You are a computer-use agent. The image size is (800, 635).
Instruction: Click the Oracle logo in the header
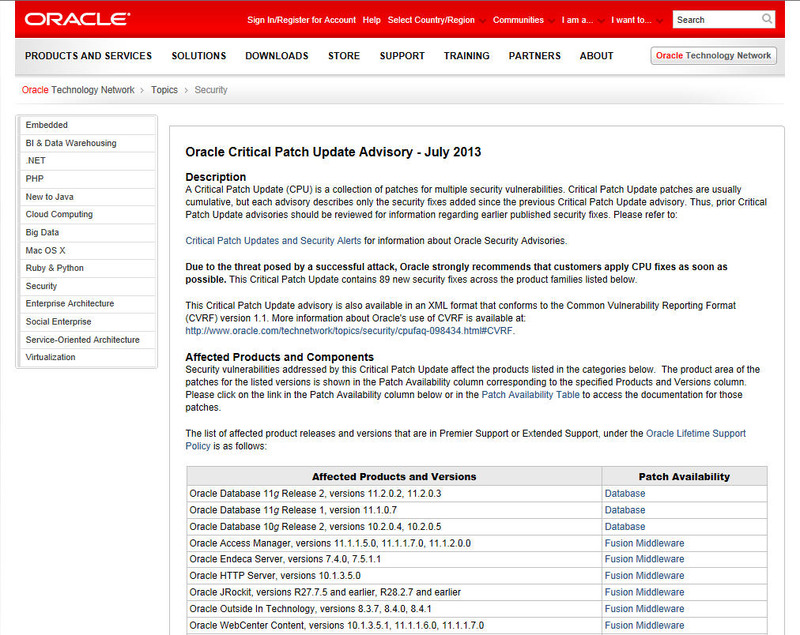point(77,19)
